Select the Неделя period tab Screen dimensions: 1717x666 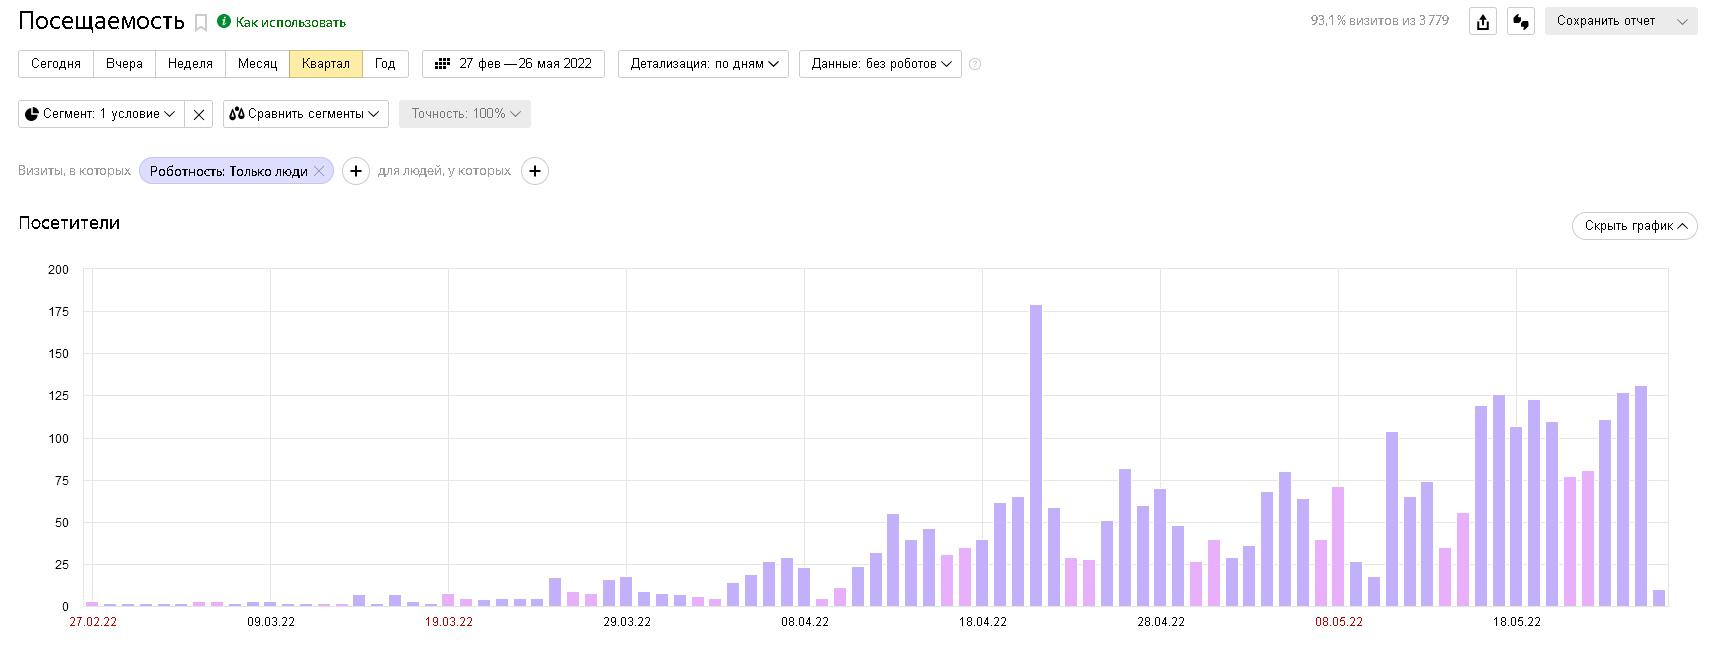pos(190,63)
